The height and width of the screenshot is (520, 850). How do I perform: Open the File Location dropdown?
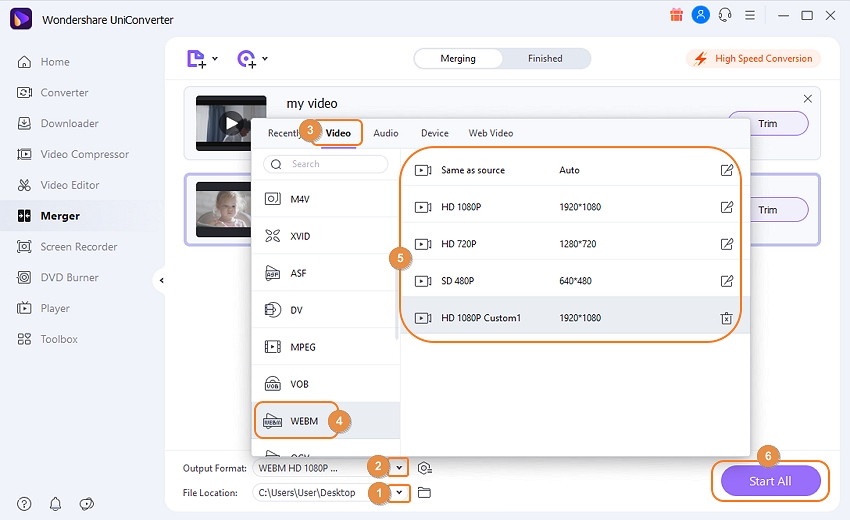(400, 493)
